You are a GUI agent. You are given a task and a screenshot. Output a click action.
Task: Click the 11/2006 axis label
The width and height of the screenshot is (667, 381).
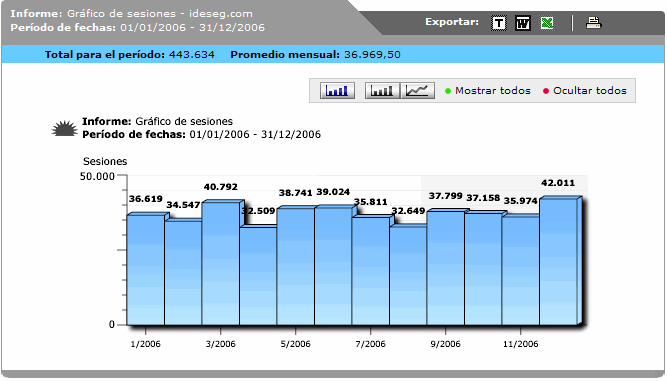(520, 344)
